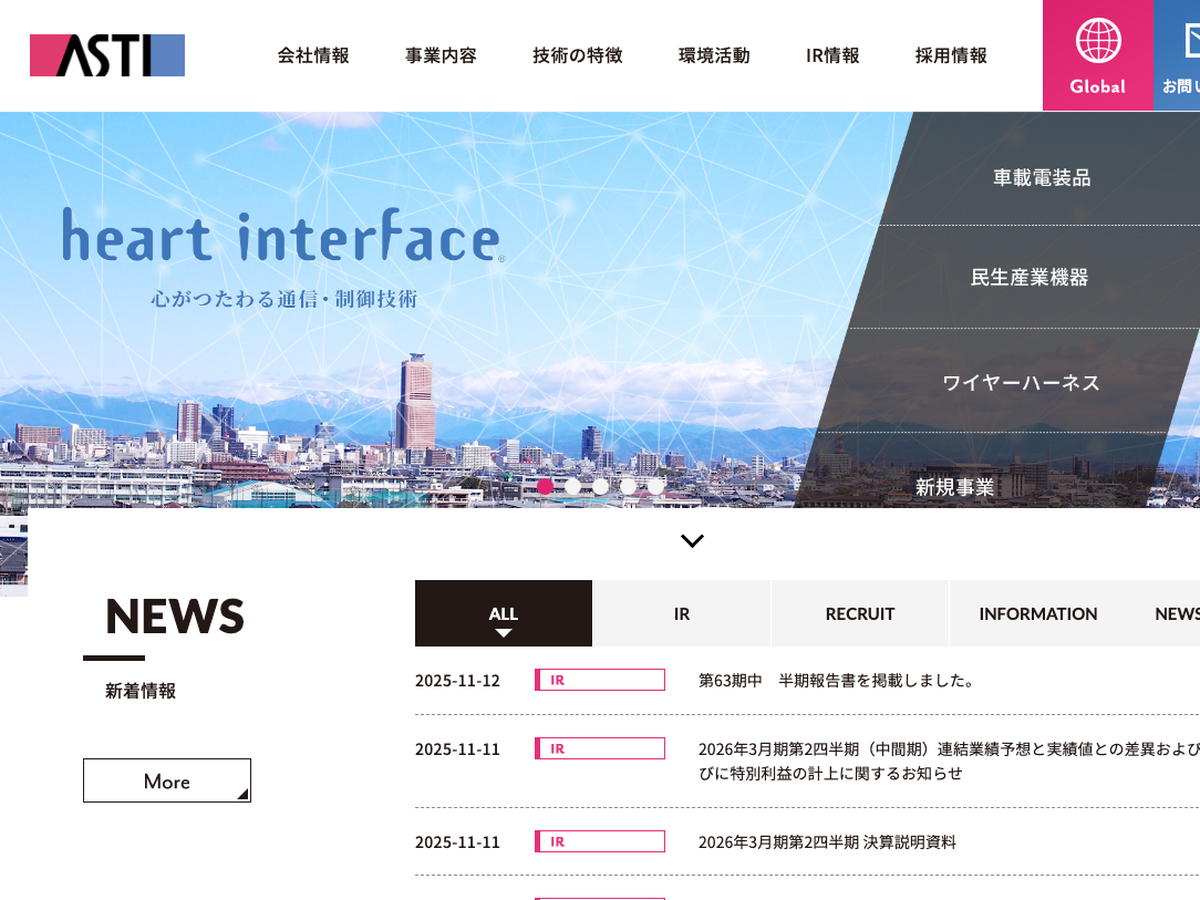Open the Global site globe icon
Image resolution: width=1200 pixels, height=900 pixels.
tap(1098, 41)
